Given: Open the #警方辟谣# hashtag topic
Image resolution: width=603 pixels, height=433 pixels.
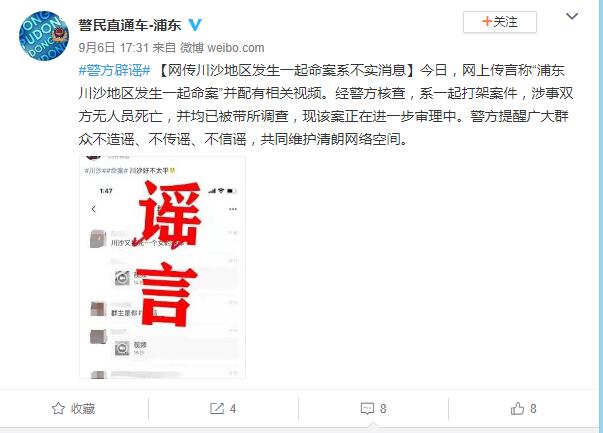Looking at the screenshot, I should coord(114,70).
